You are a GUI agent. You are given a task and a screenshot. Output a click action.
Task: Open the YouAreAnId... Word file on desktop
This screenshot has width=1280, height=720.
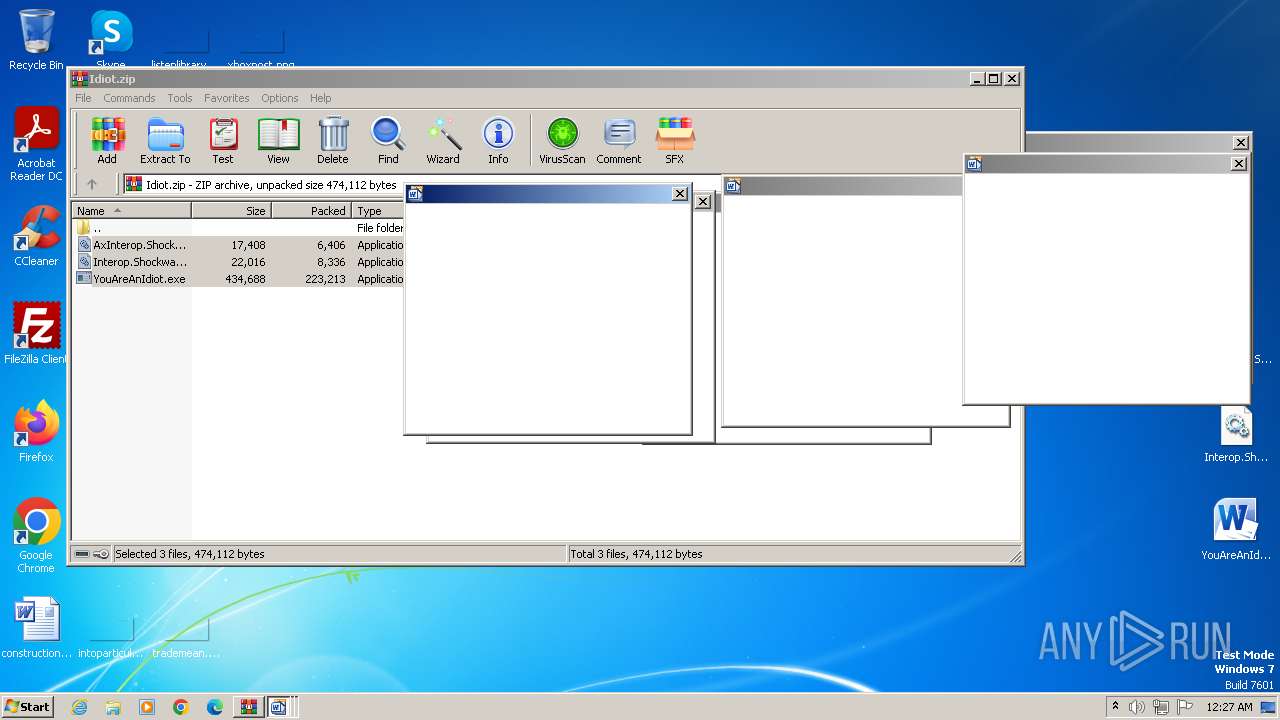(1236, 530)
